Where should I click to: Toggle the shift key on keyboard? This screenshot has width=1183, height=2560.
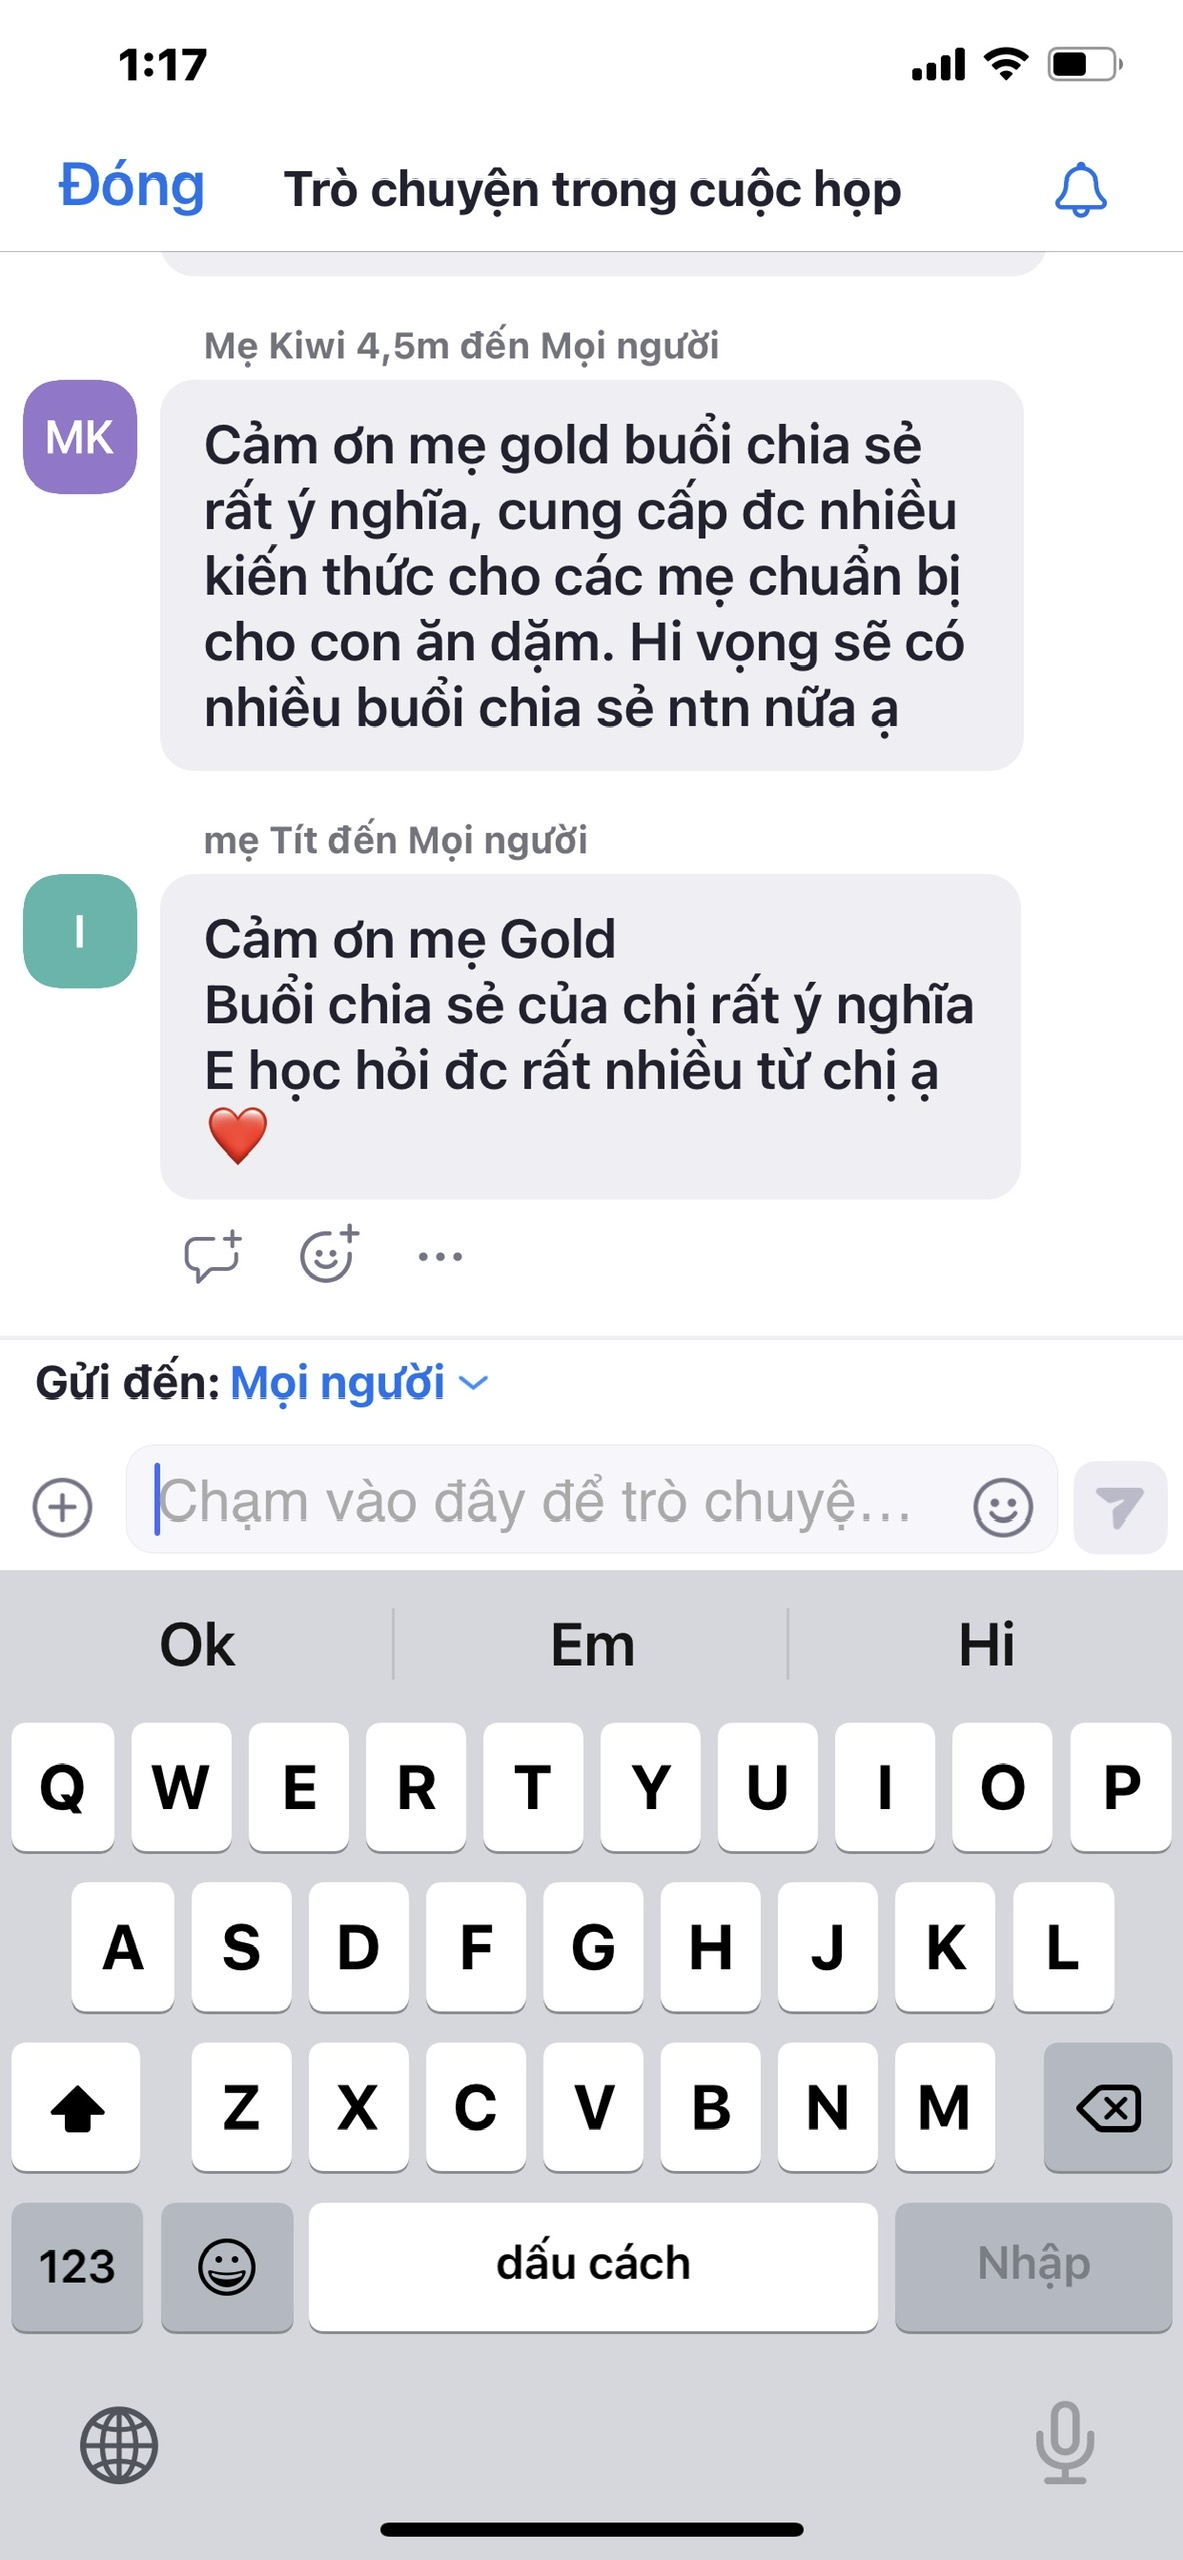pos(76,2107)
